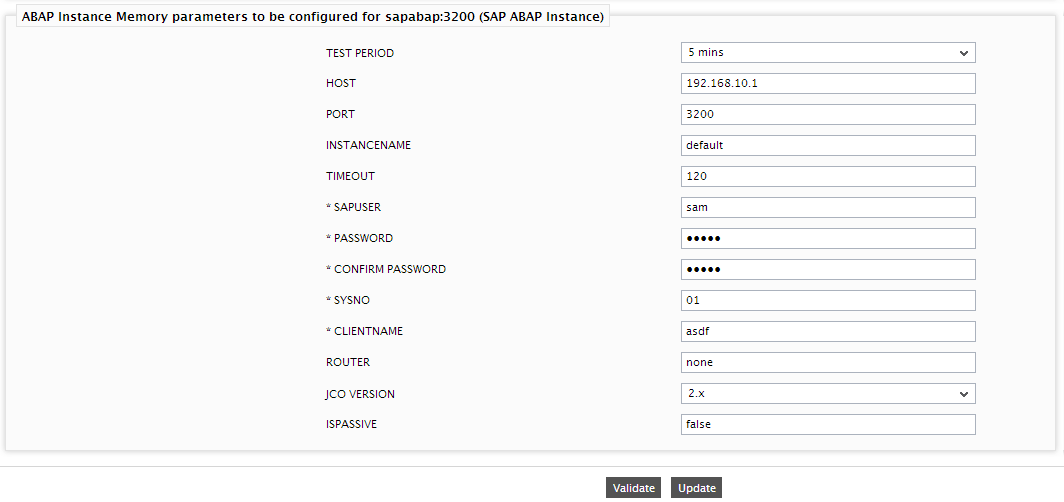Click the ISPASSIVE field showing false
Image resolution: width=1064 pixels, height=502 pixels.
[828, 425]
